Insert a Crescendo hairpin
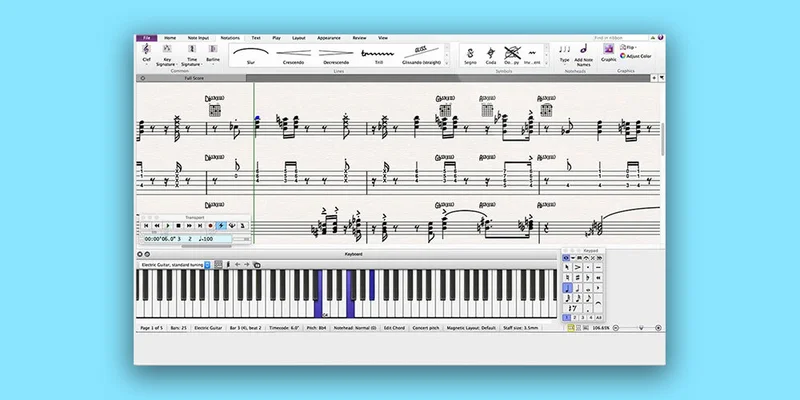Viewport: 800px width, 400px height. pyautogui.click(x=293, y=55)
